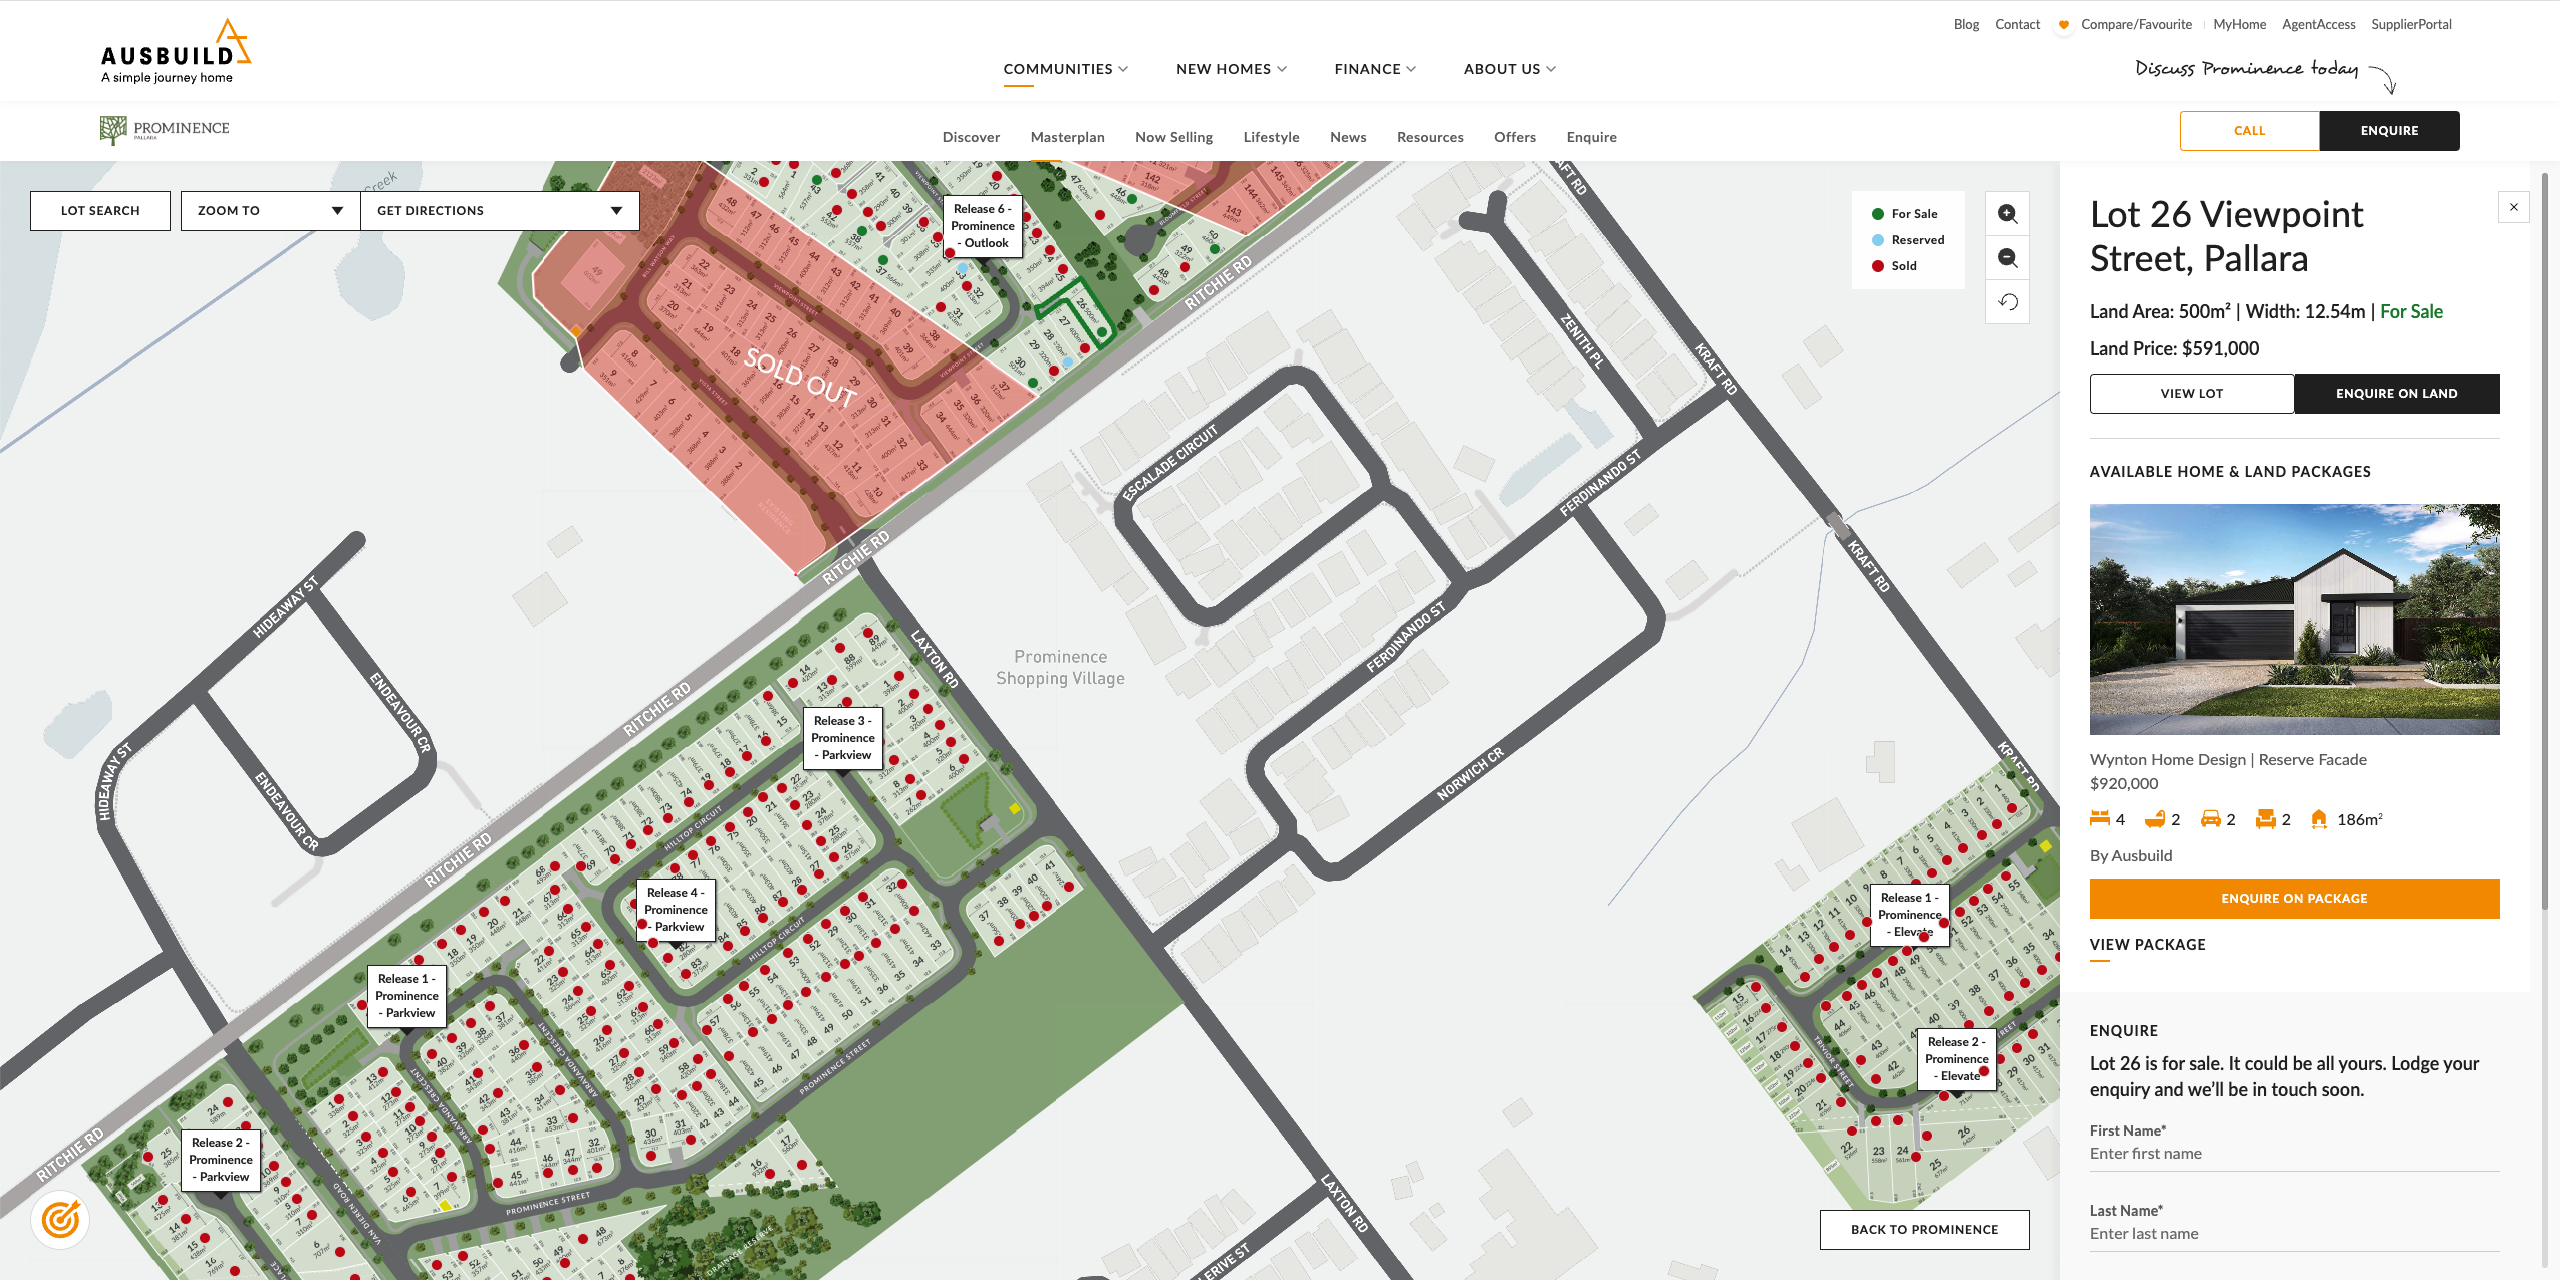Image resolution: width=2560 pixels, height=1283 pixels.
Task: Click the map zoom in magnifier icon
Action: (x=2007, y=214)
